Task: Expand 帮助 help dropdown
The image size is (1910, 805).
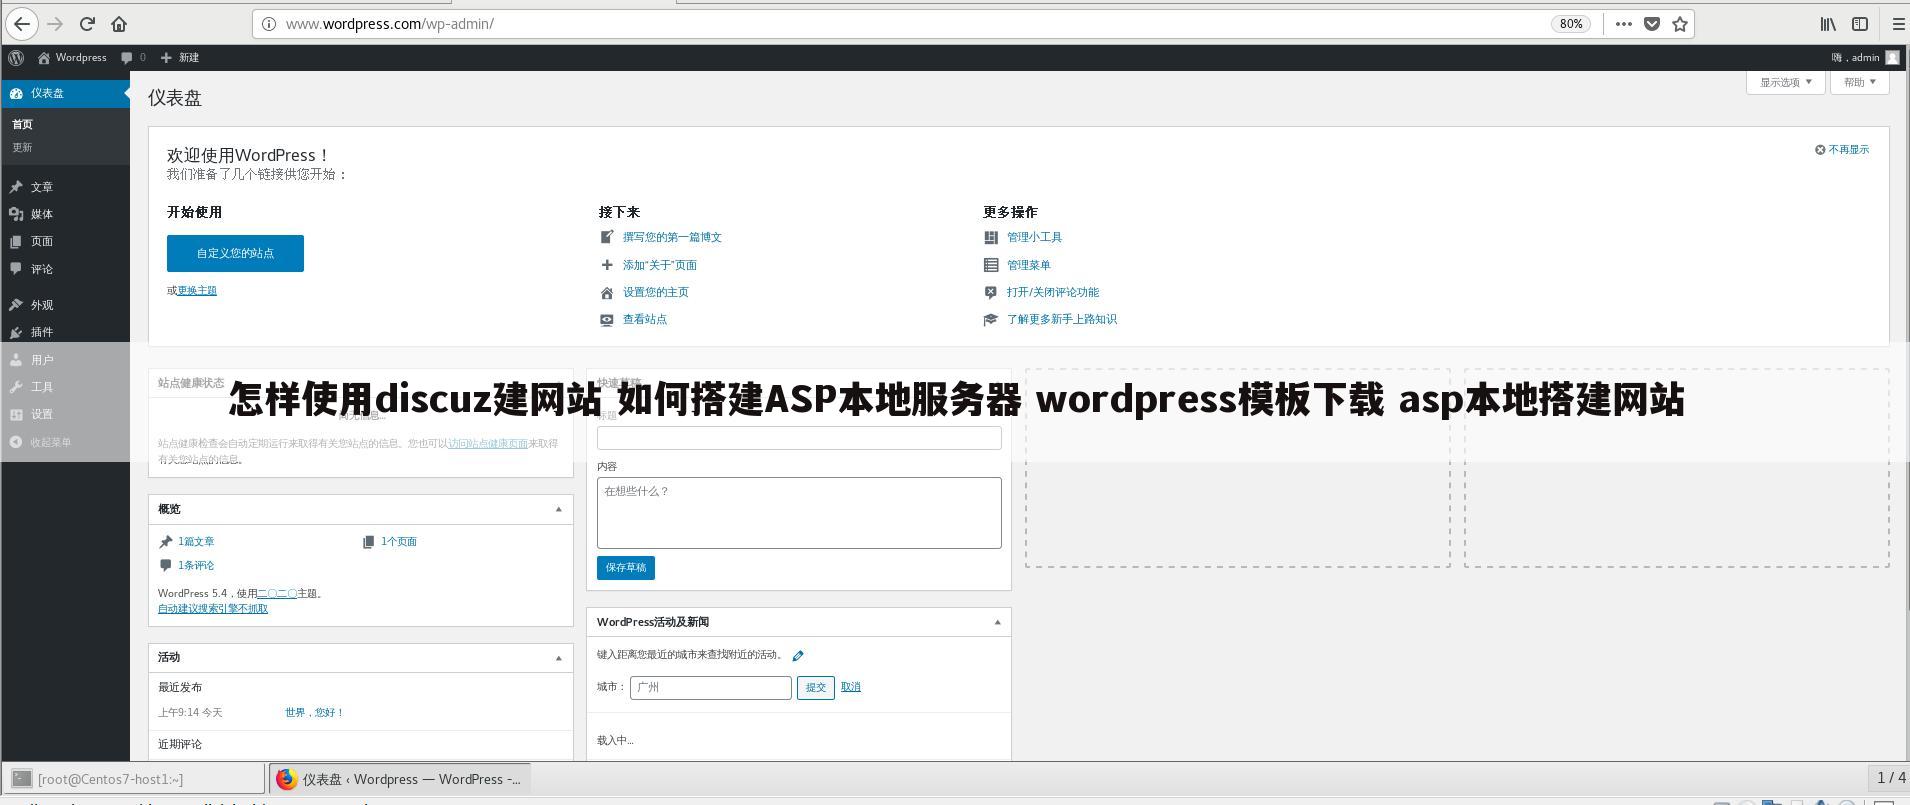Action: (1860, 82)
